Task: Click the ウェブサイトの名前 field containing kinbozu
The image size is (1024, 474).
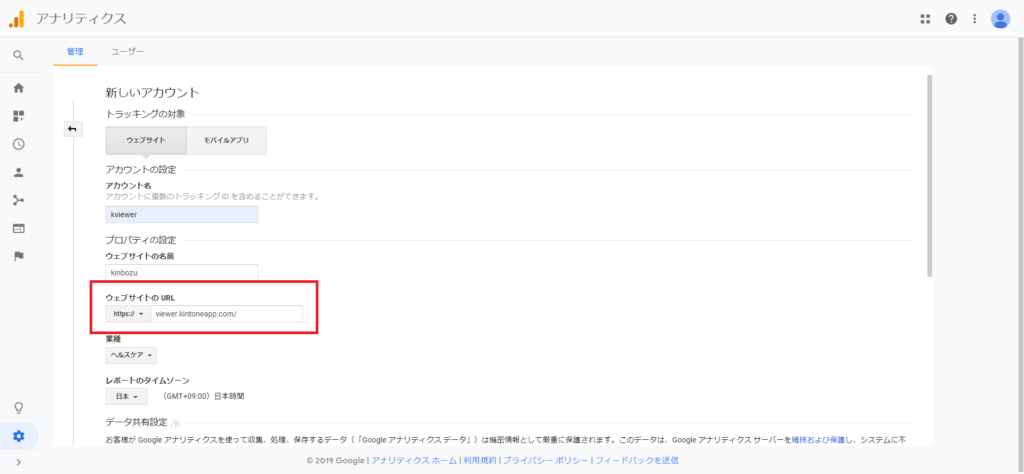Action: click(x=182, y=272)
